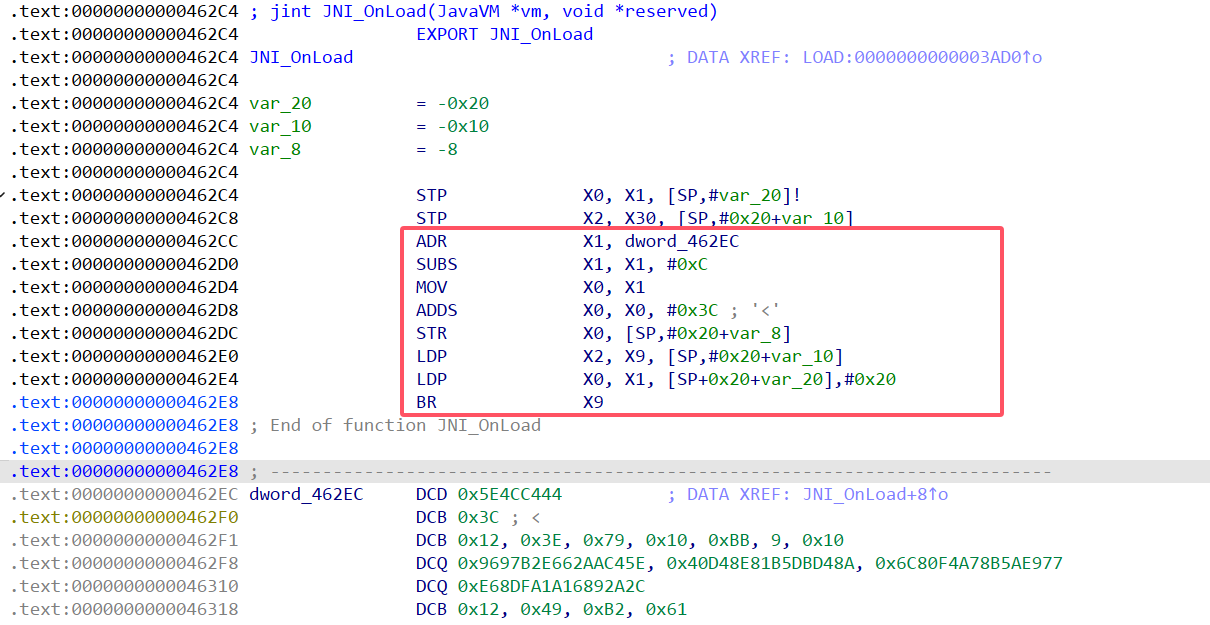The height and width of the screenshot is (625, 1210).
Task: Select the LDP X2, X9 instruction
Action: point(629,356)
